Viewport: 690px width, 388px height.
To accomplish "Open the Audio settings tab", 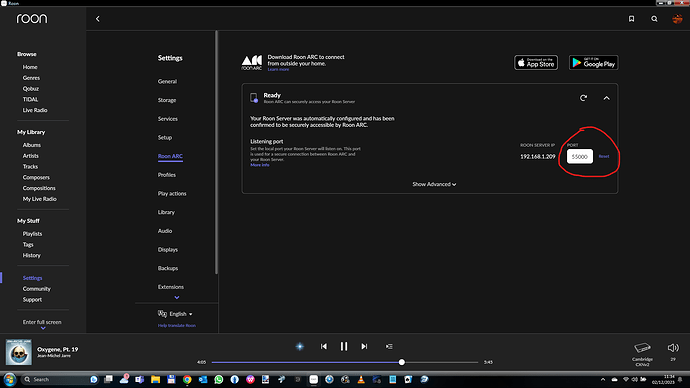I will pyautogui.click(x=165, y=231).
